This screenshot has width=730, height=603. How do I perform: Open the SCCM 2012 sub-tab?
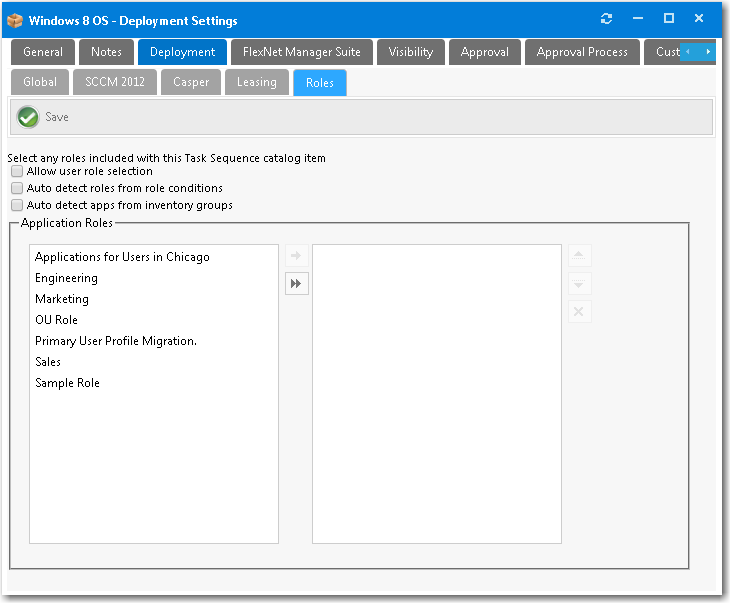[x=115, y=82]
